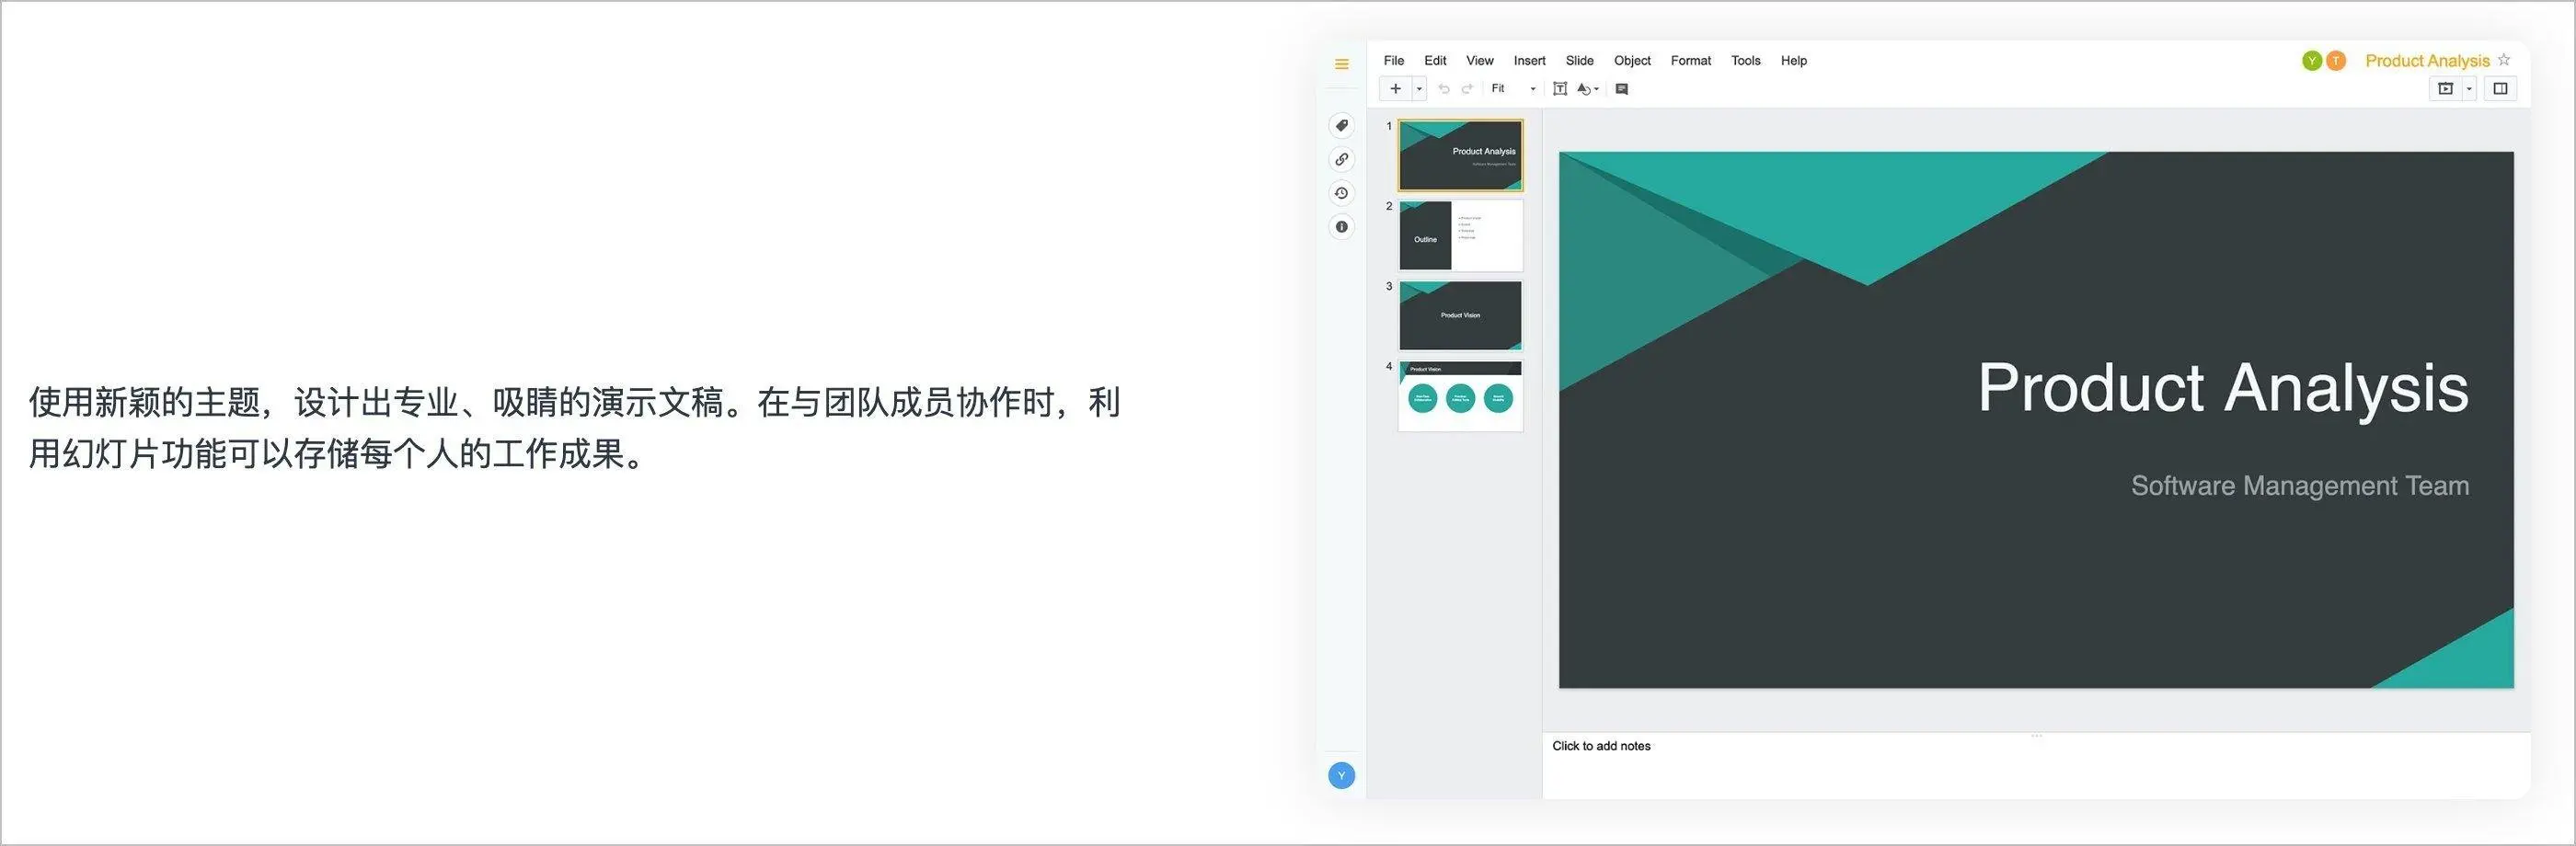Open the Present options dropdown arrow
This screenshot has height=846, width=2576.
[2469, 89]
